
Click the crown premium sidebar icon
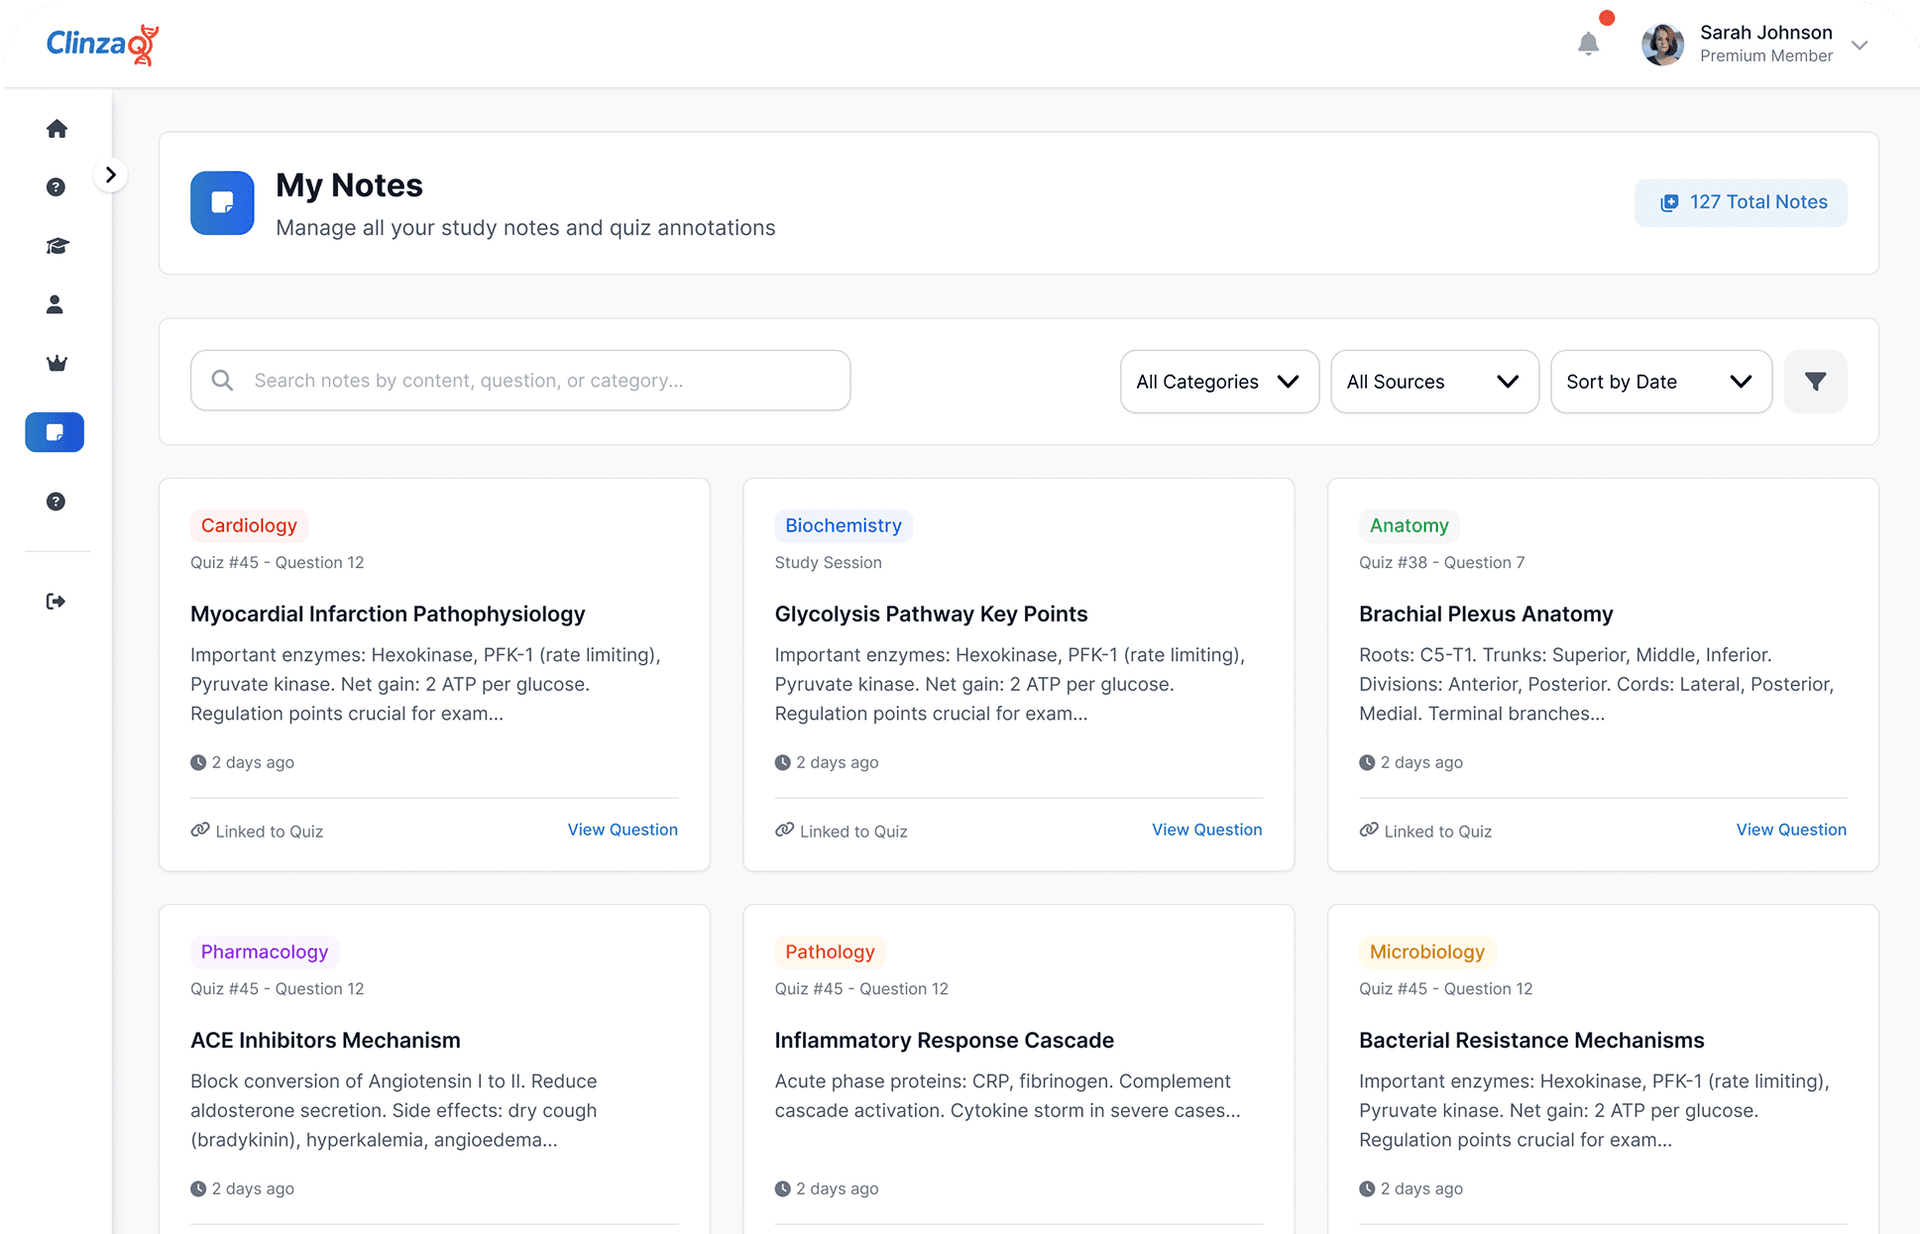57,363
